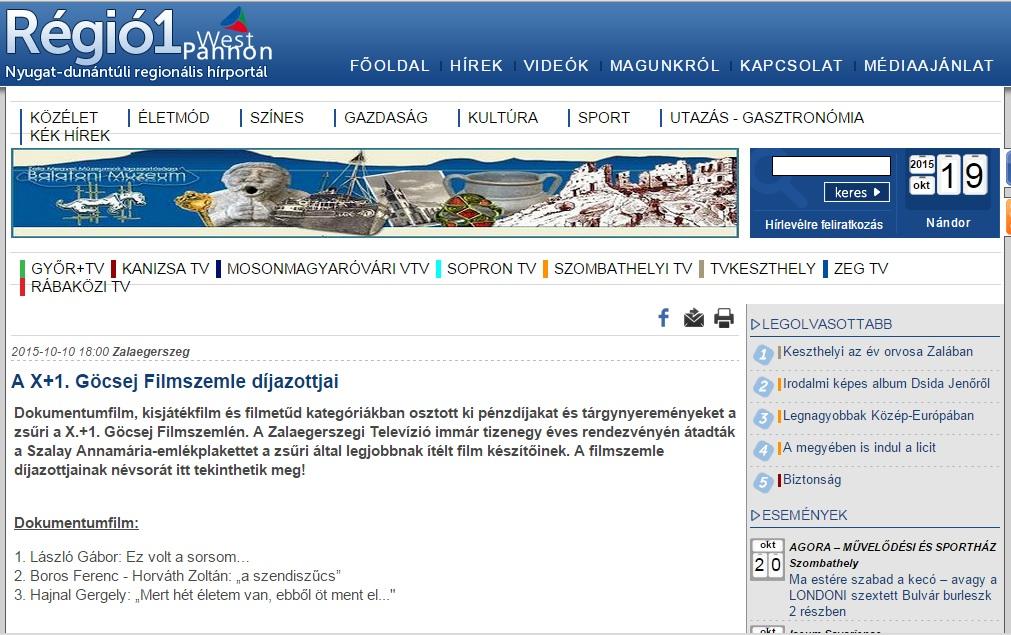Open 'Keszthelyi az év orvosa Zalában' article
Screen dimensions: 1011x635
pos(878,352)
